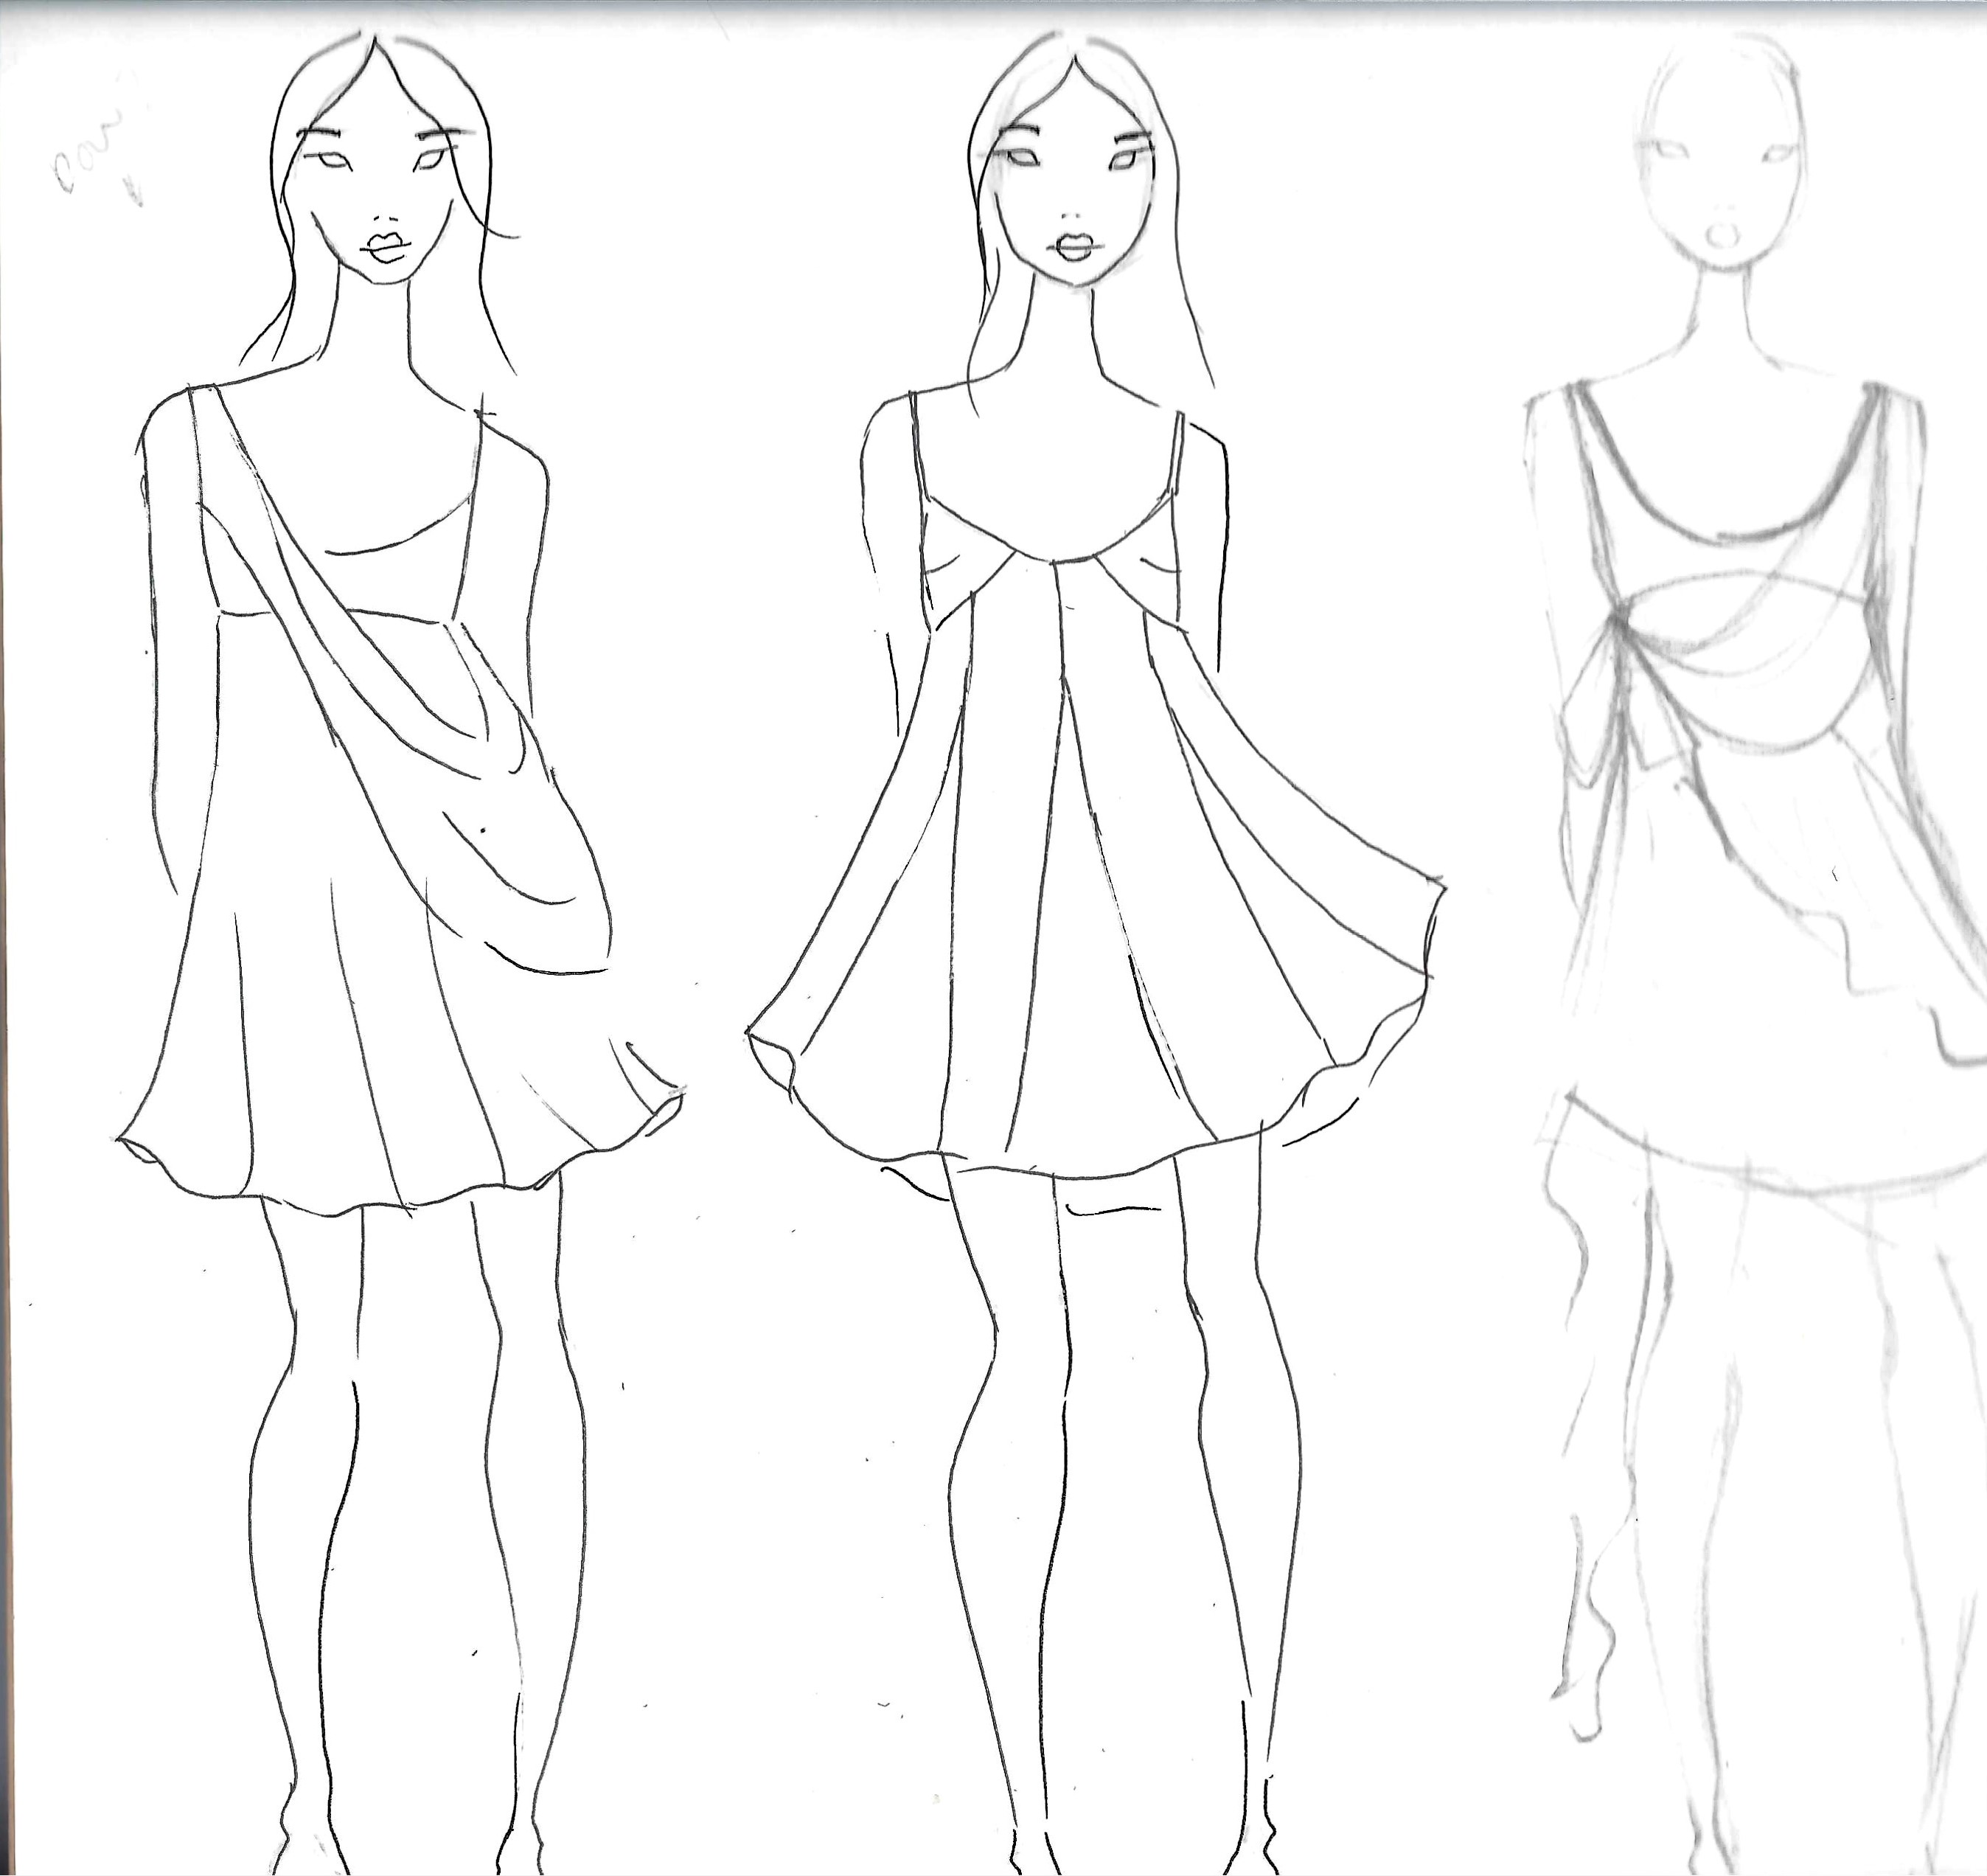Click the left figure's one-shoulder draped dress

[400, 800]
